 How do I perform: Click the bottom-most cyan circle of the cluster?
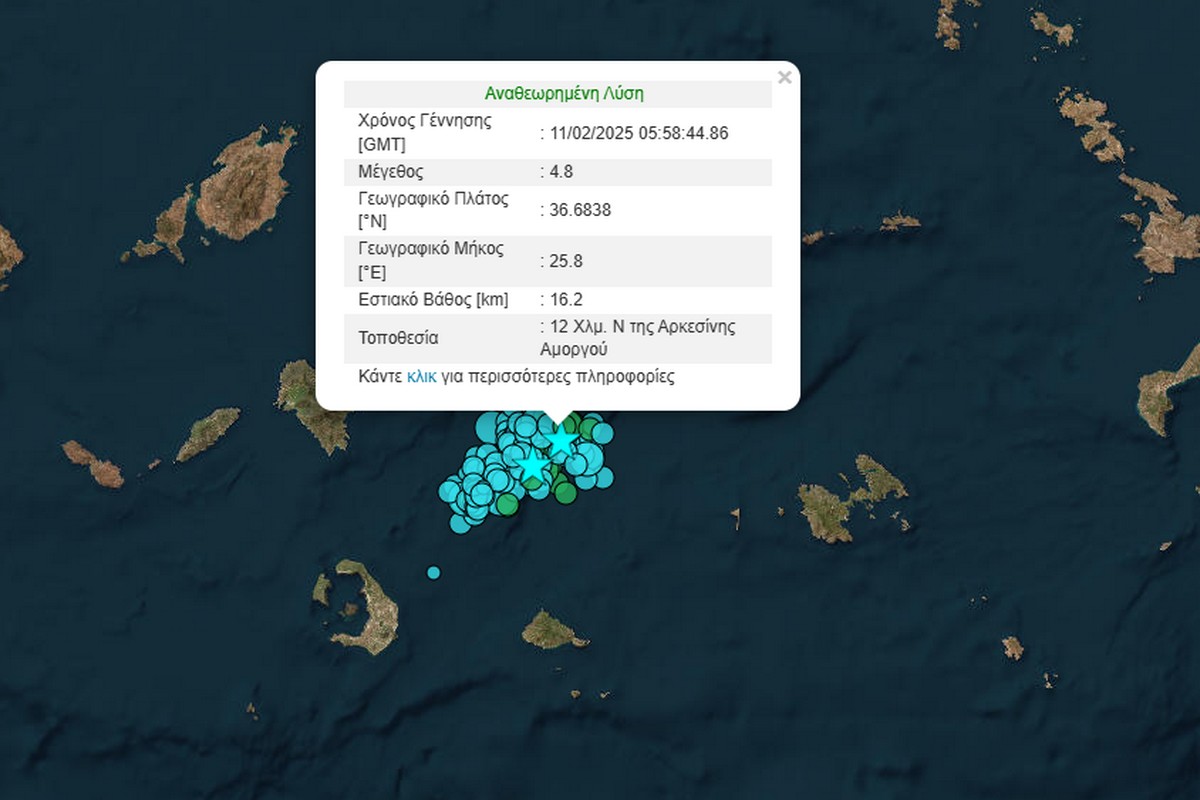coord(460,522)
